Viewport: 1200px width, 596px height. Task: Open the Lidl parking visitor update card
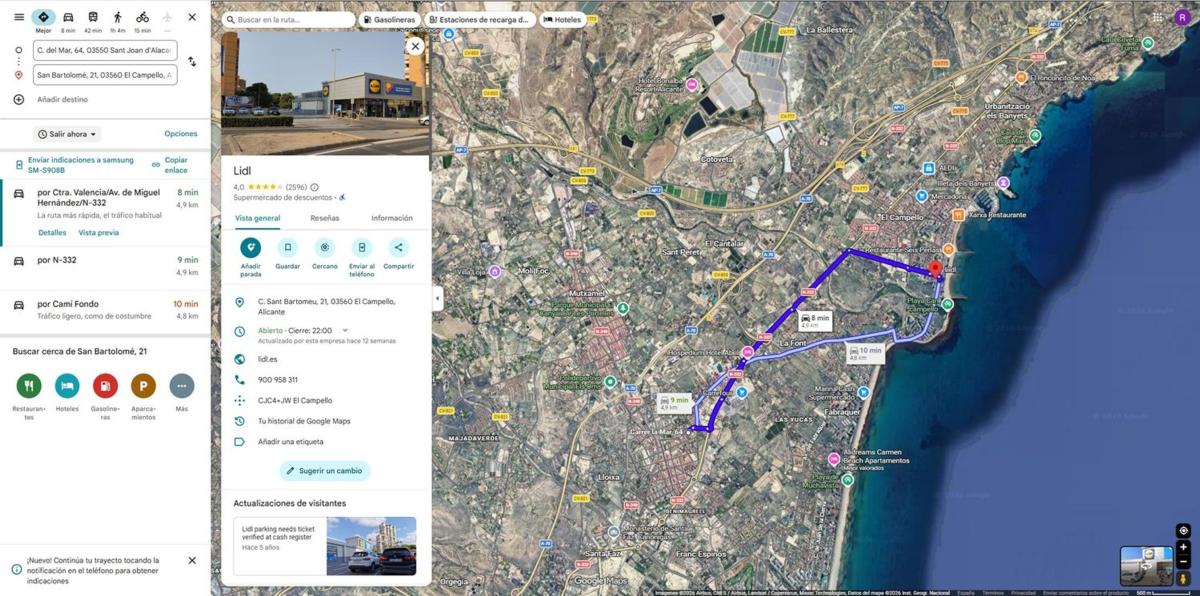click(x=325, y=546)
